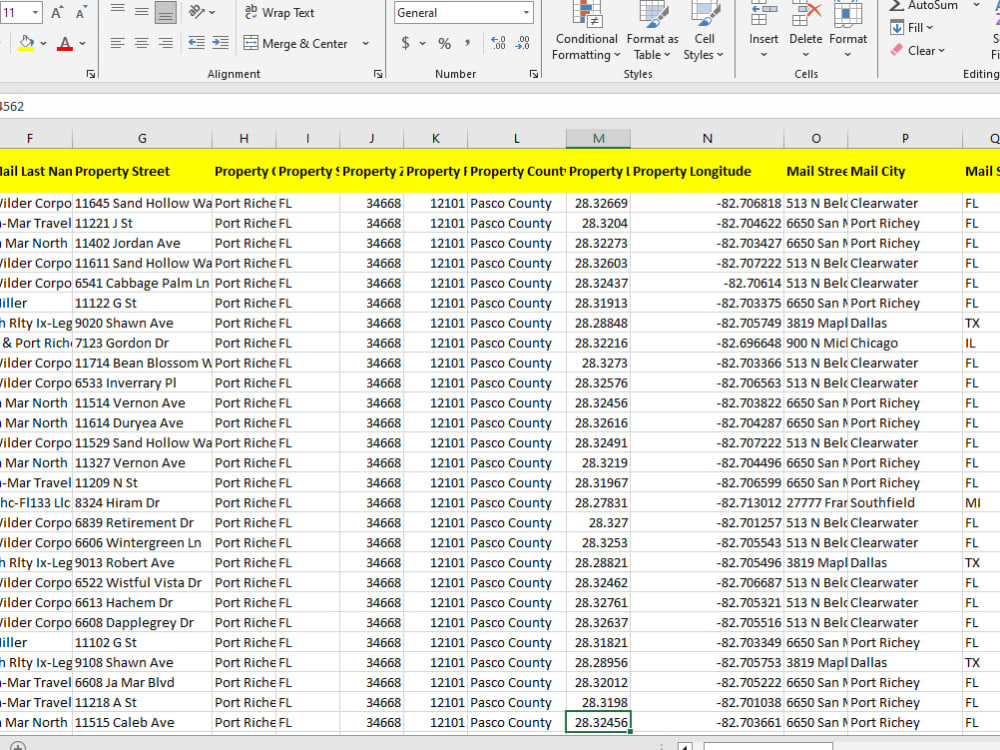Toggle Top Align in Alignment group
Screen dimensions: 1000x750
point(117,11)
